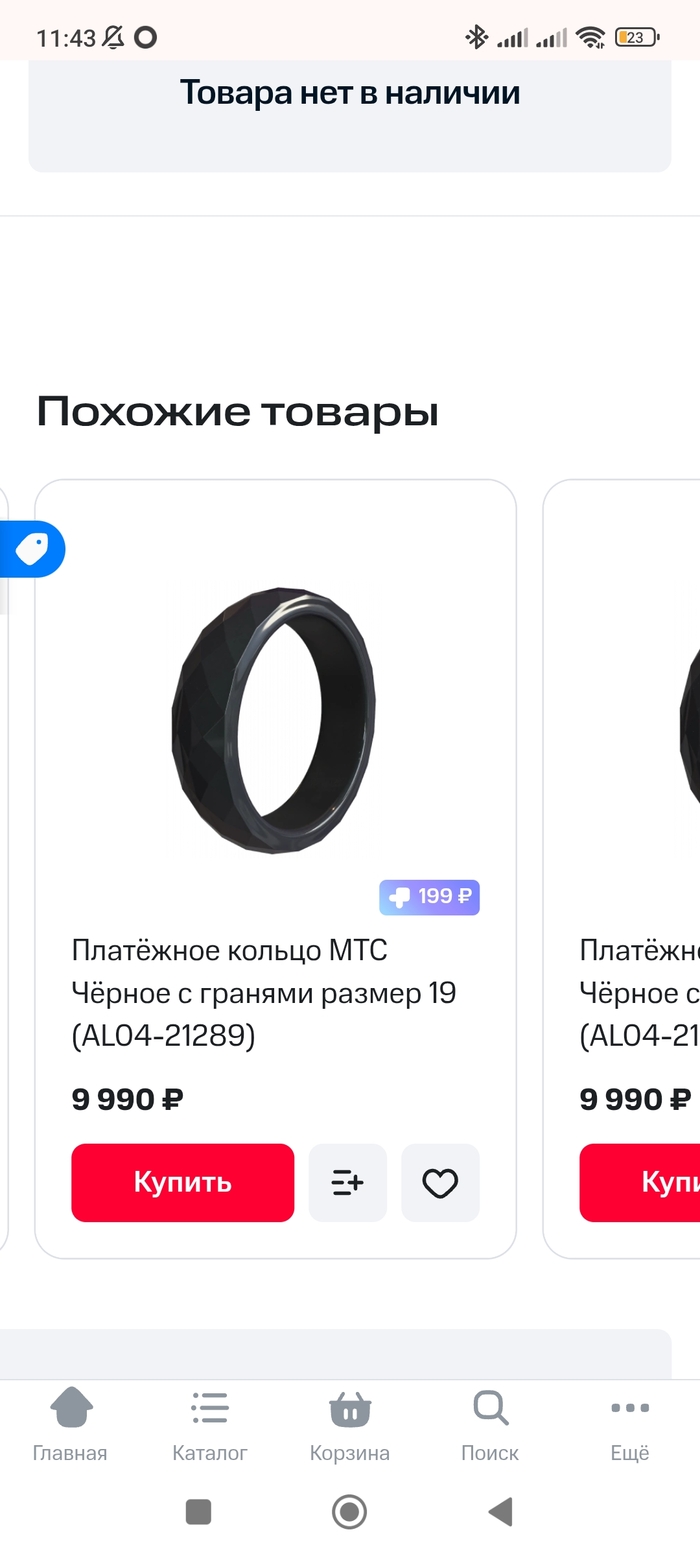Open the Главная home tab
Screen dimensions: 700x1556
click(70, 1424)
